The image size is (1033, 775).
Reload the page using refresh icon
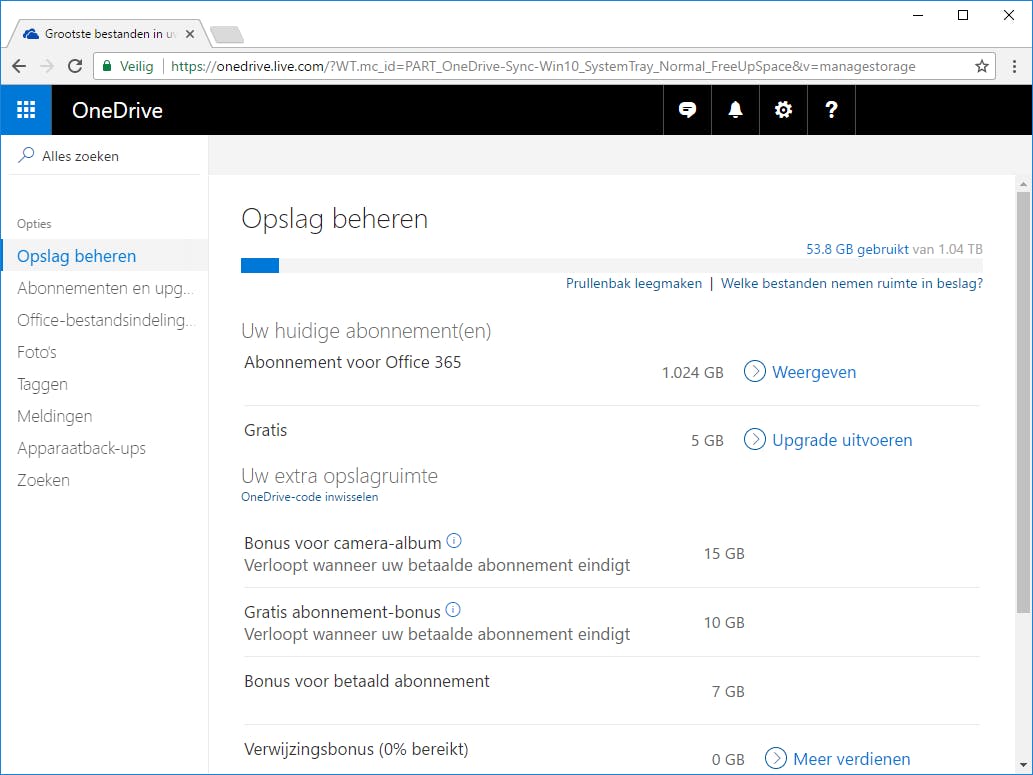point(75,66)
